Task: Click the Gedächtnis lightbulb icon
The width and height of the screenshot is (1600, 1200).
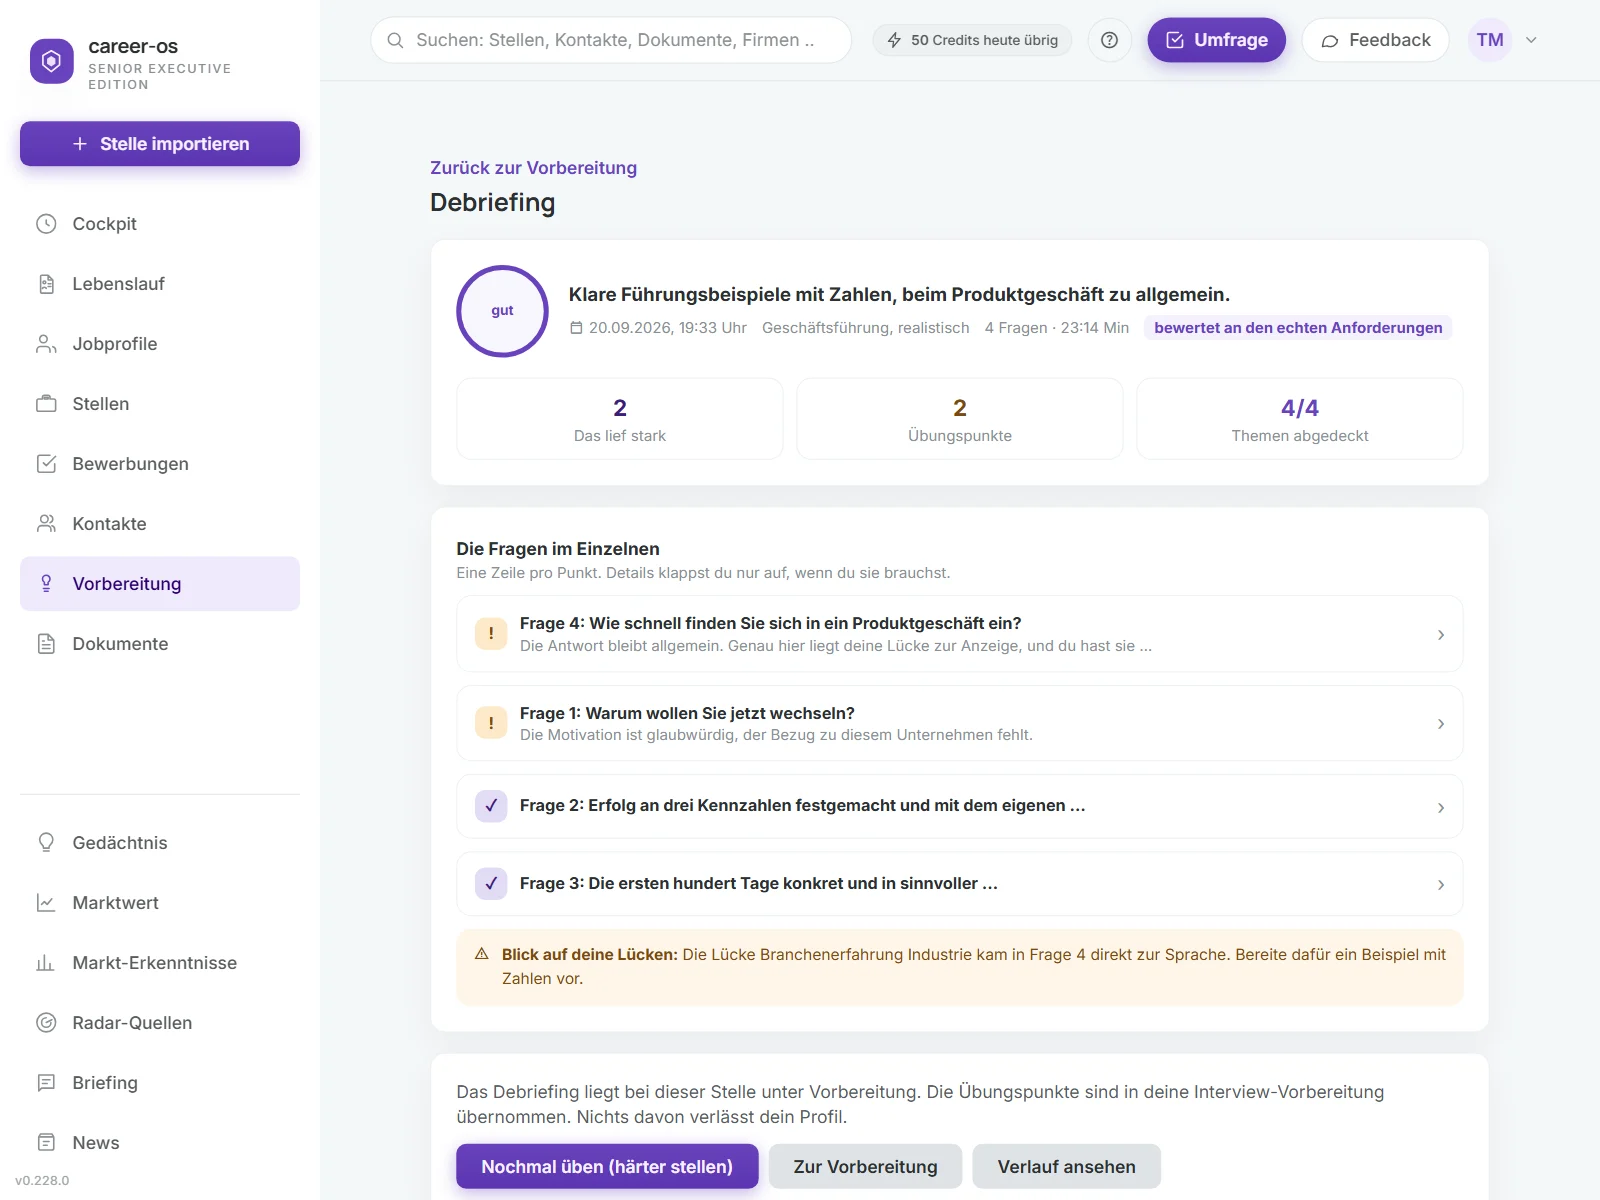Action: click(x=46, y=843)
